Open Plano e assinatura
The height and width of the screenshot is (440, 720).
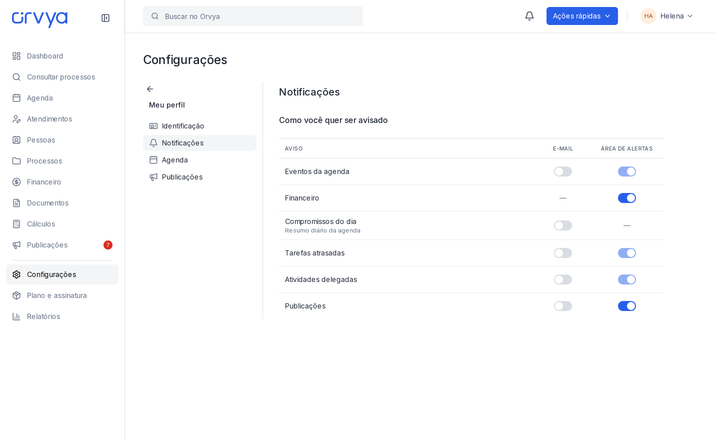coord(62,295)
